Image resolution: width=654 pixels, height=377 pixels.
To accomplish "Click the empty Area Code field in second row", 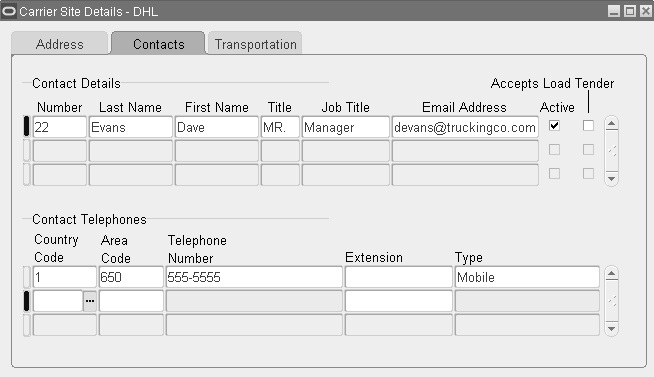I will tap(131, 301).
